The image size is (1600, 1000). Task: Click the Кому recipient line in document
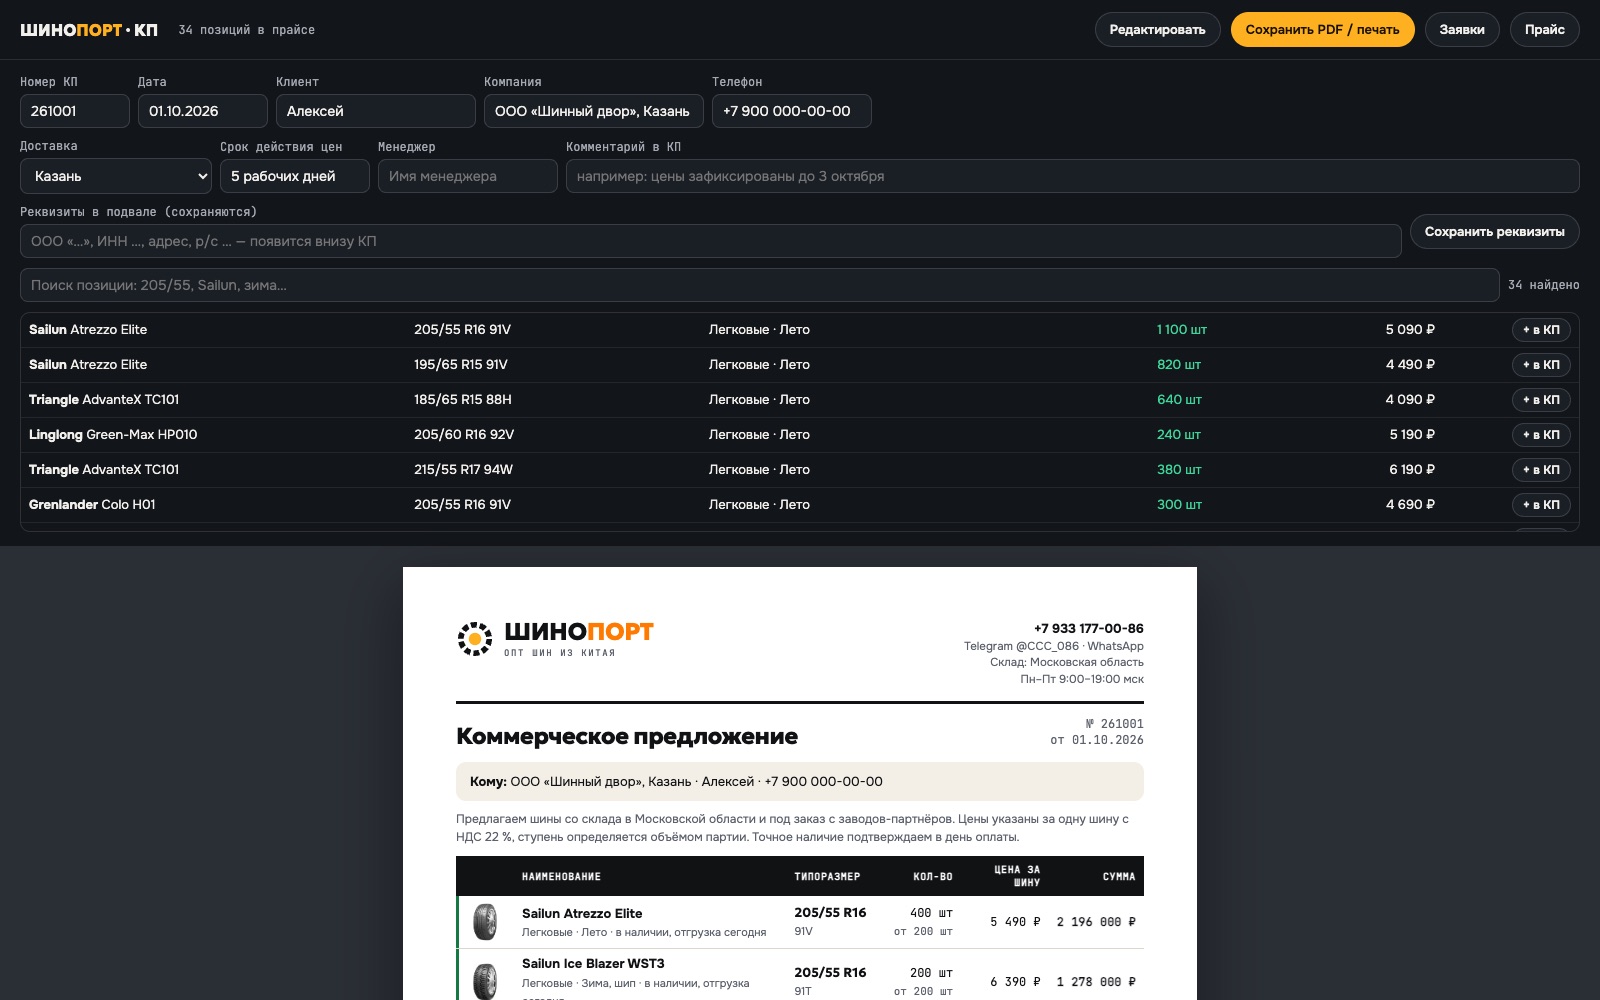click(800, 782)
